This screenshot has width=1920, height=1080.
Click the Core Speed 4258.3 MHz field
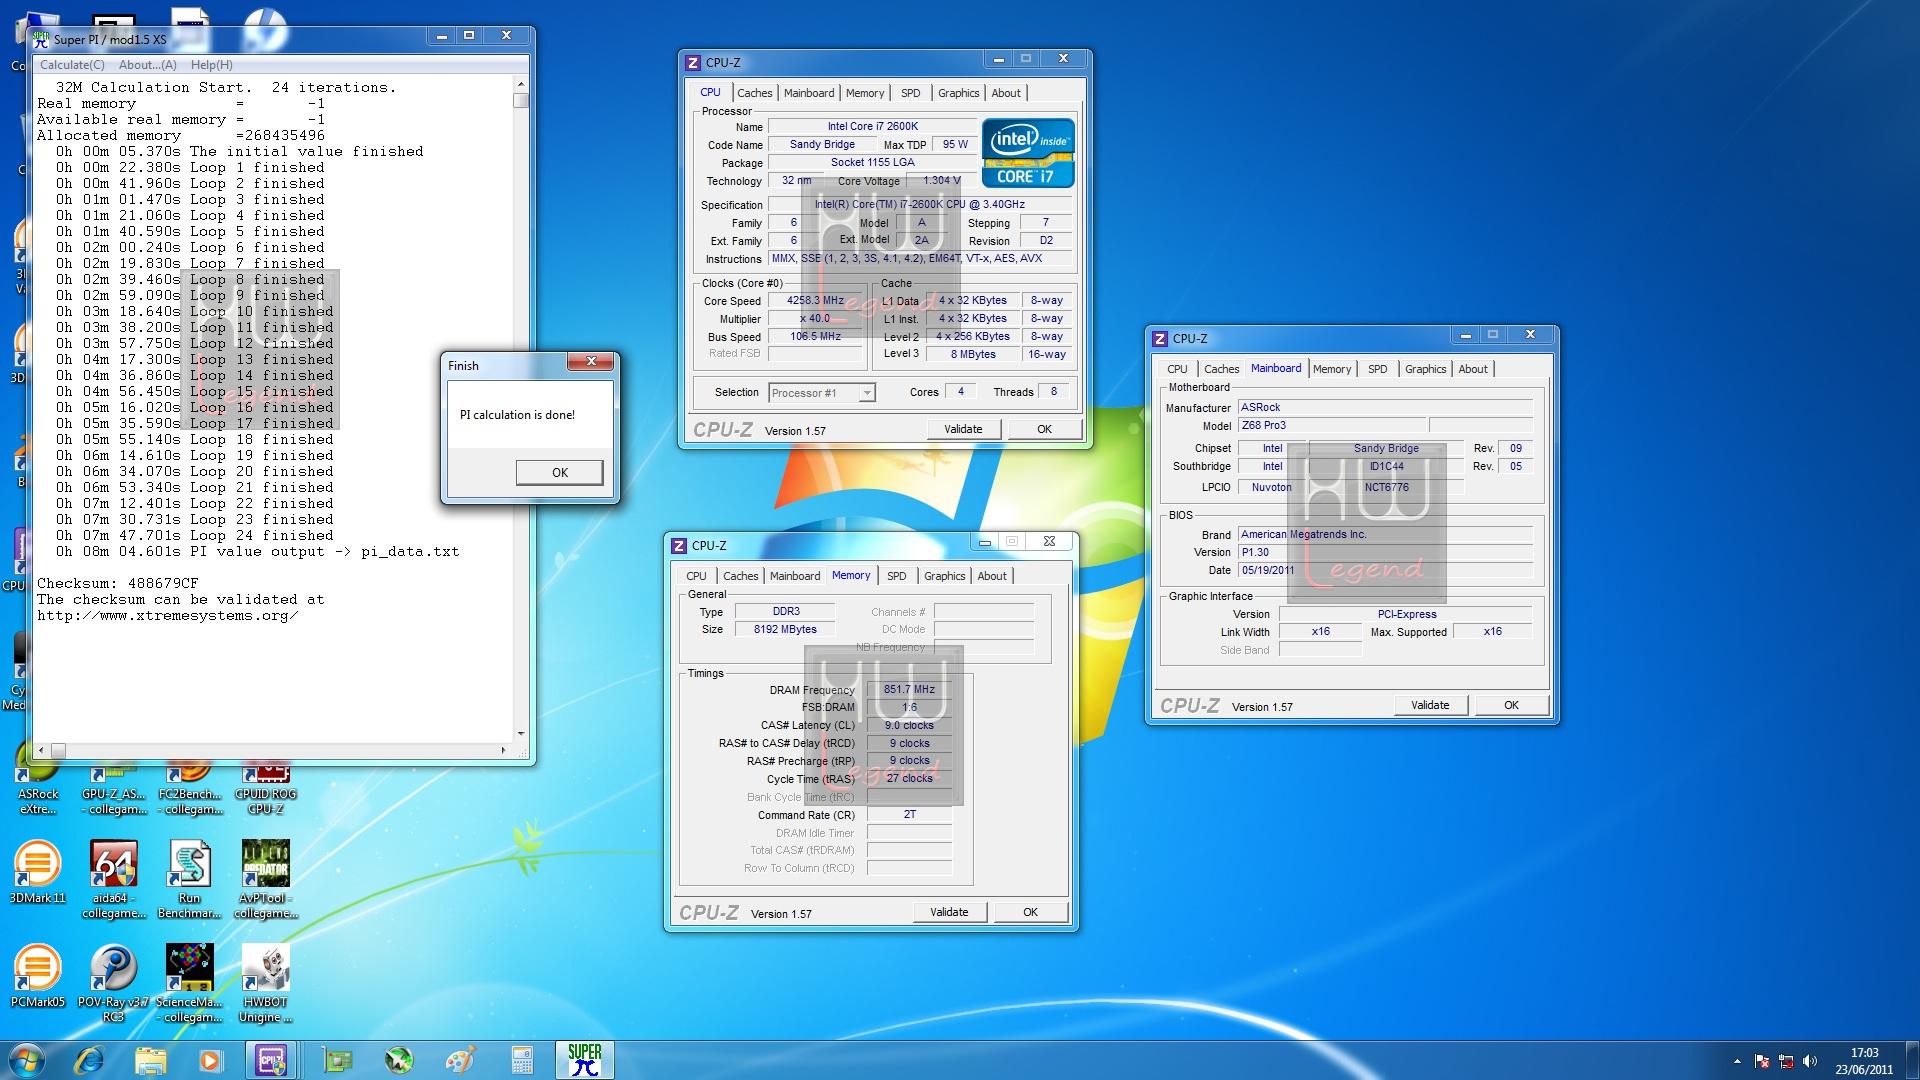pos(815,300)
